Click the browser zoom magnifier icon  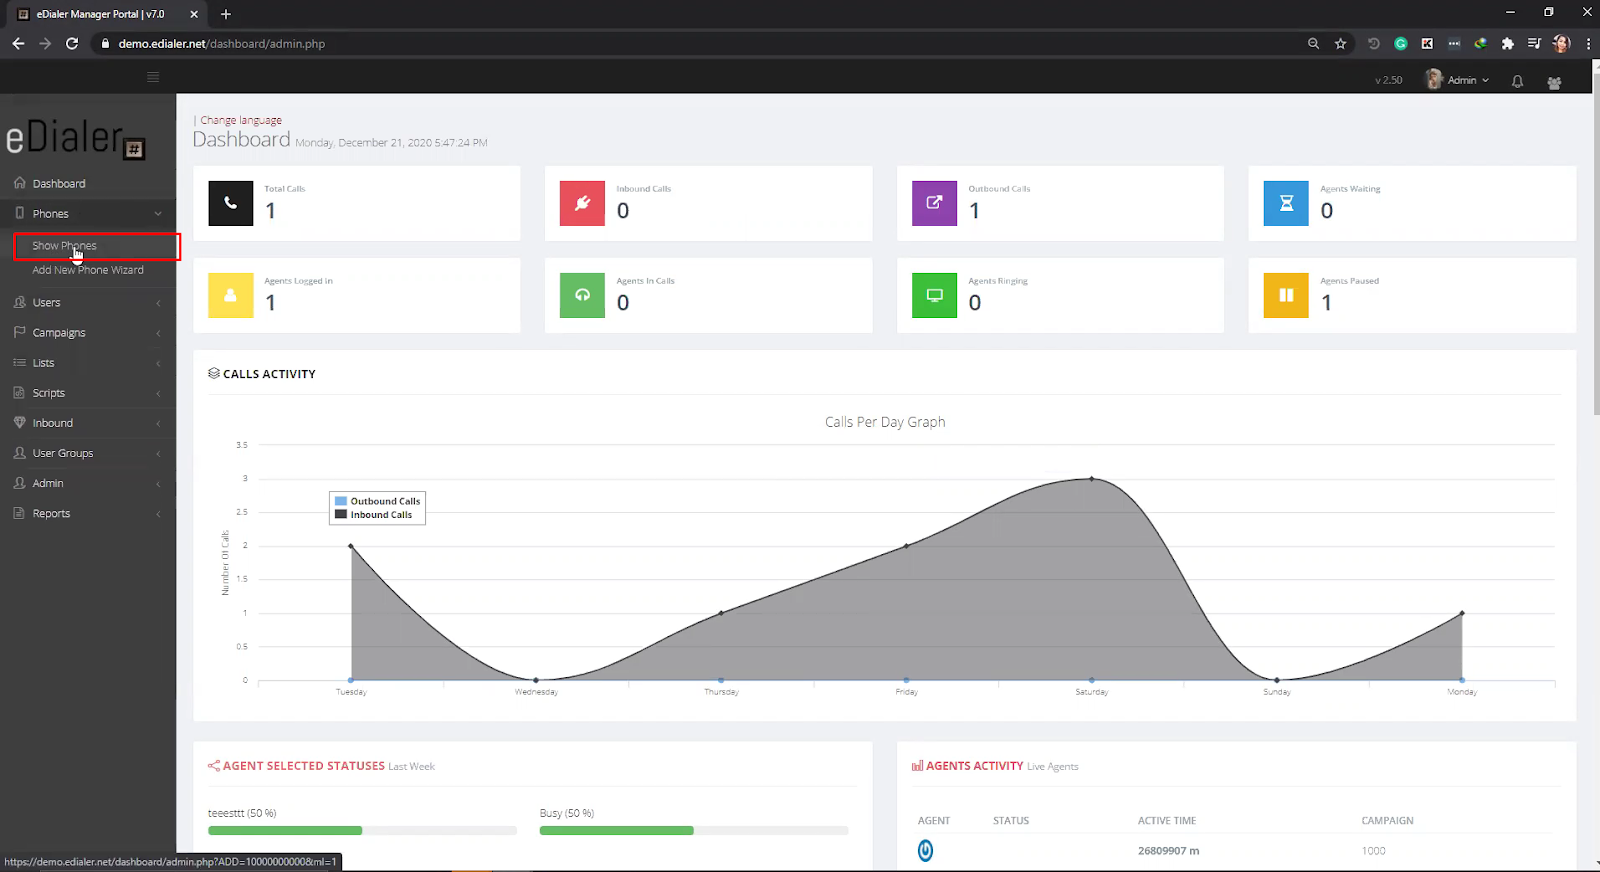tap(1313, 43)
